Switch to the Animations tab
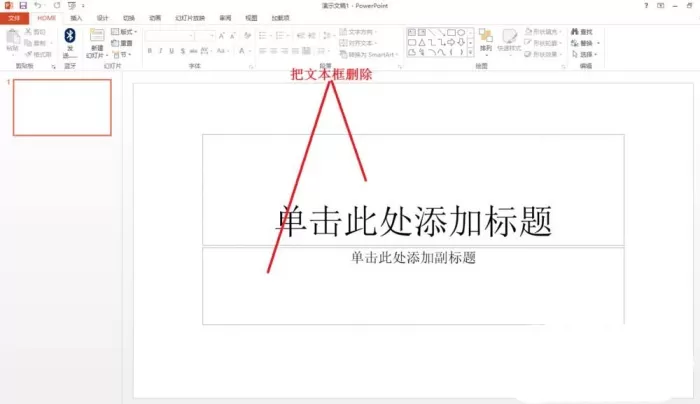Viewport: 700px width, 404px height. (x=155, y=18)
